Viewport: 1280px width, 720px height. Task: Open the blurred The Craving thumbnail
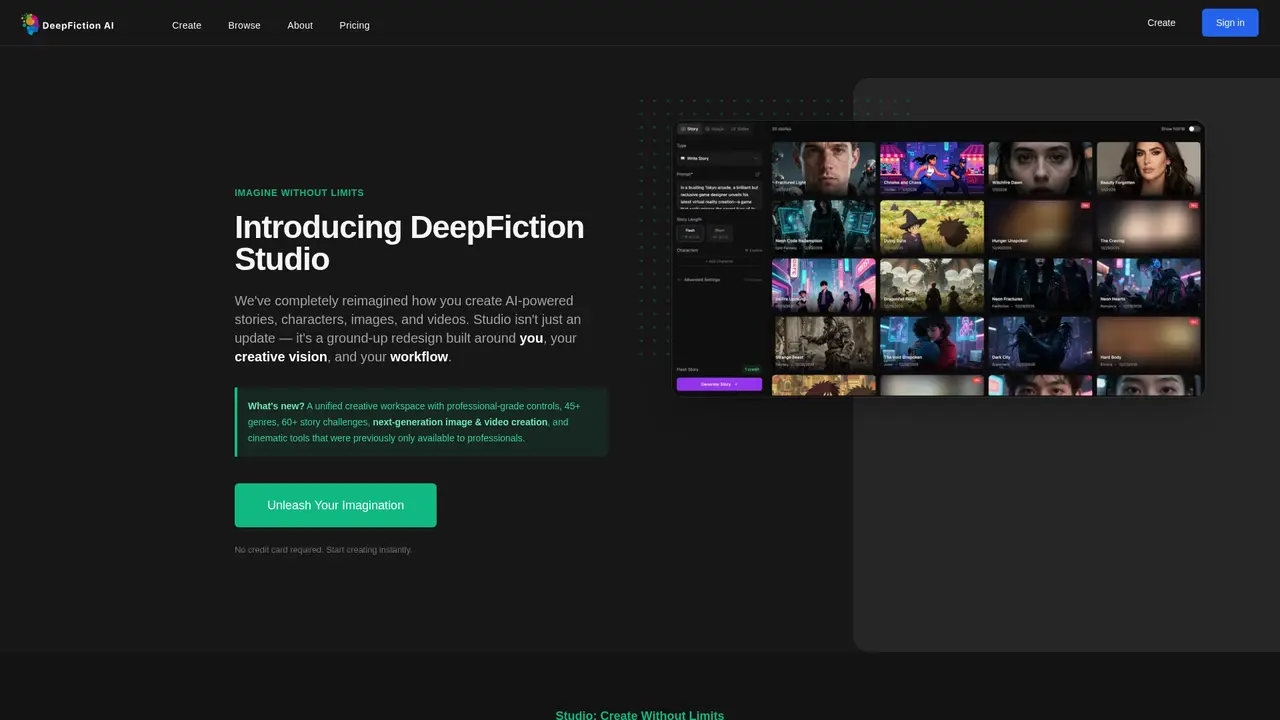(x=1148, y=226)
